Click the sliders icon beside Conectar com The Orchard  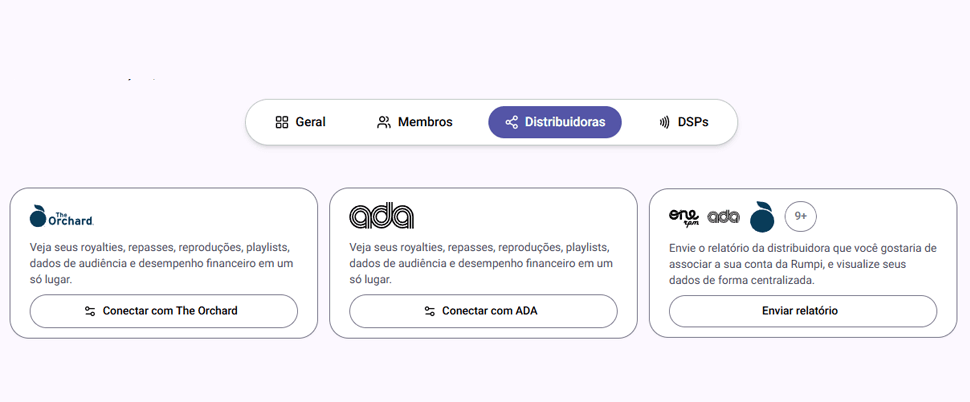point(90,311)
